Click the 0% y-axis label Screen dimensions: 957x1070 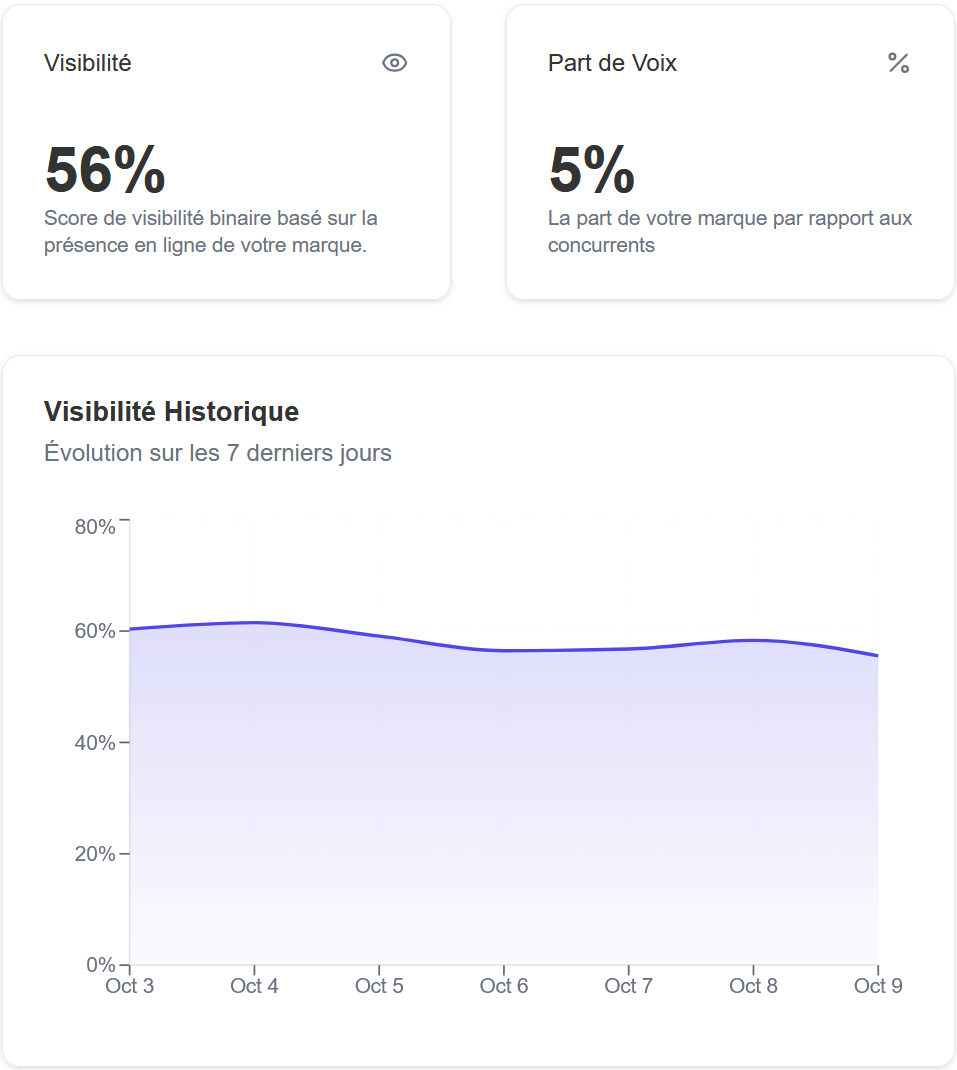tap(100, 965)
